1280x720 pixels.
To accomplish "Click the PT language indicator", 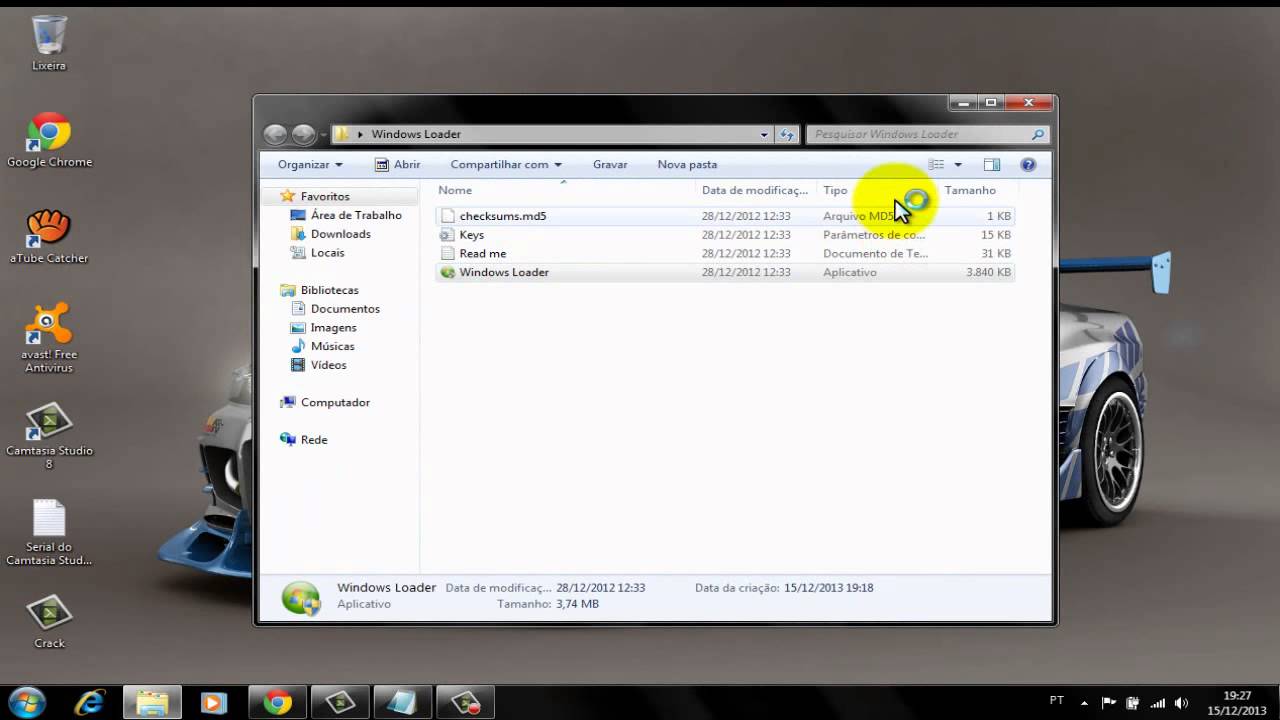I will tap(1057, 701).
